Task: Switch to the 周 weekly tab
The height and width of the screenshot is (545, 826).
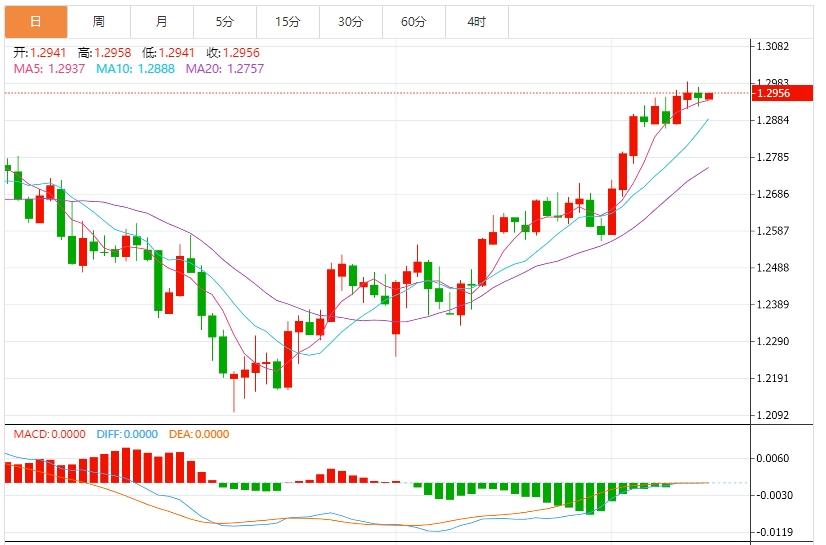Action: pos(99,21)
